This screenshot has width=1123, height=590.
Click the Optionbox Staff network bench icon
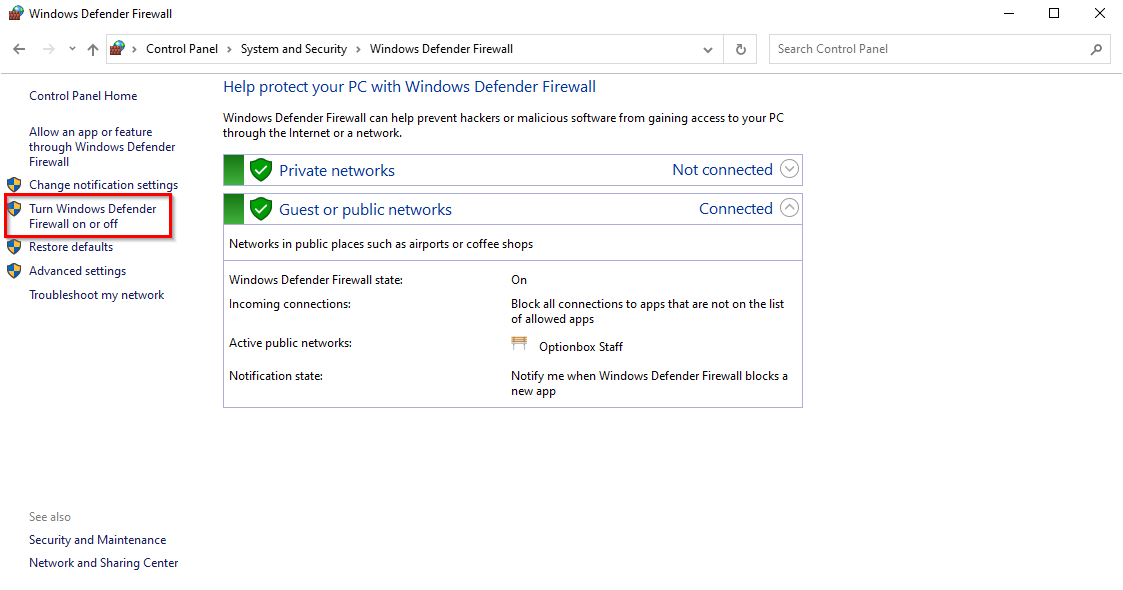click(519, 344)
